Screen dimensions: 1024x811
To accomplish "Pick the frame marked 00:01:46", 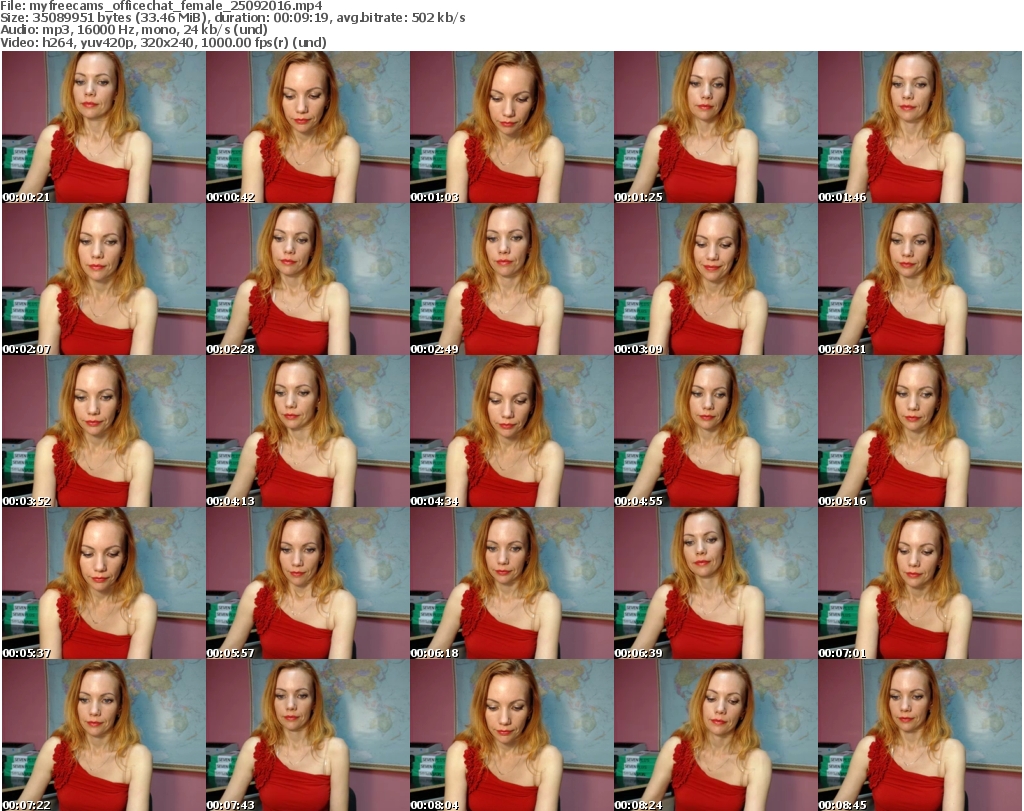I will (919, 127).
